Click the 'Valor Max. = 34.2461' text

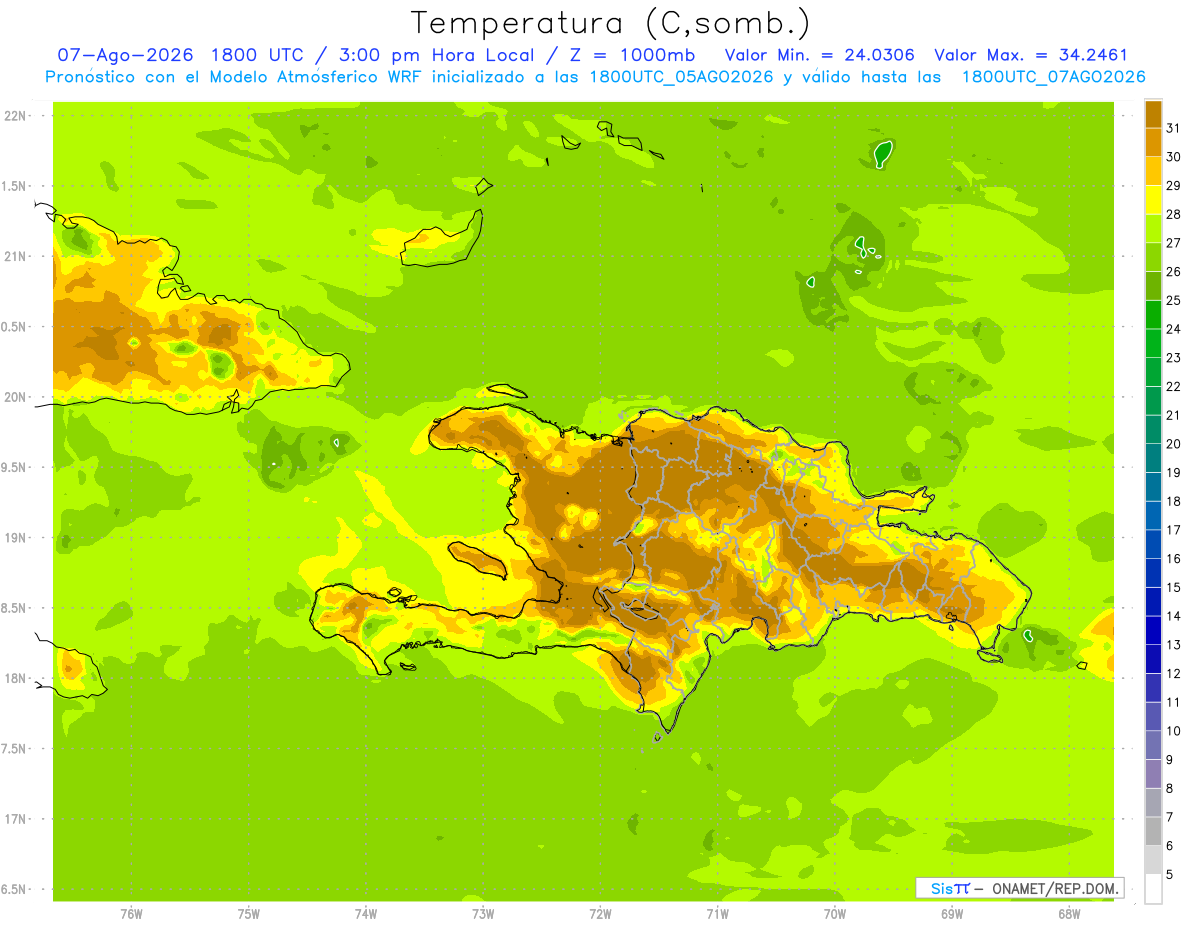[1030, 55]
